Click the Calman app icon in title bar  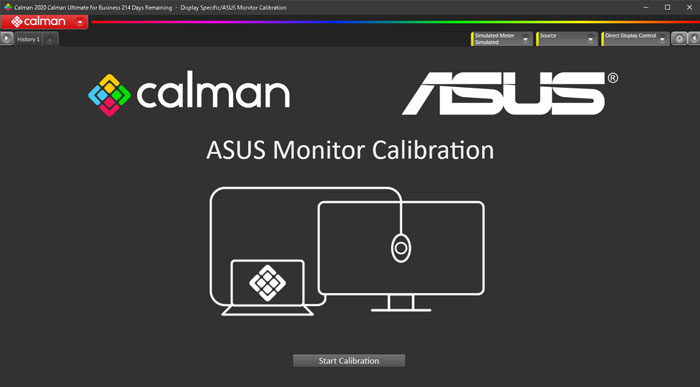click(x=8, y=7)
